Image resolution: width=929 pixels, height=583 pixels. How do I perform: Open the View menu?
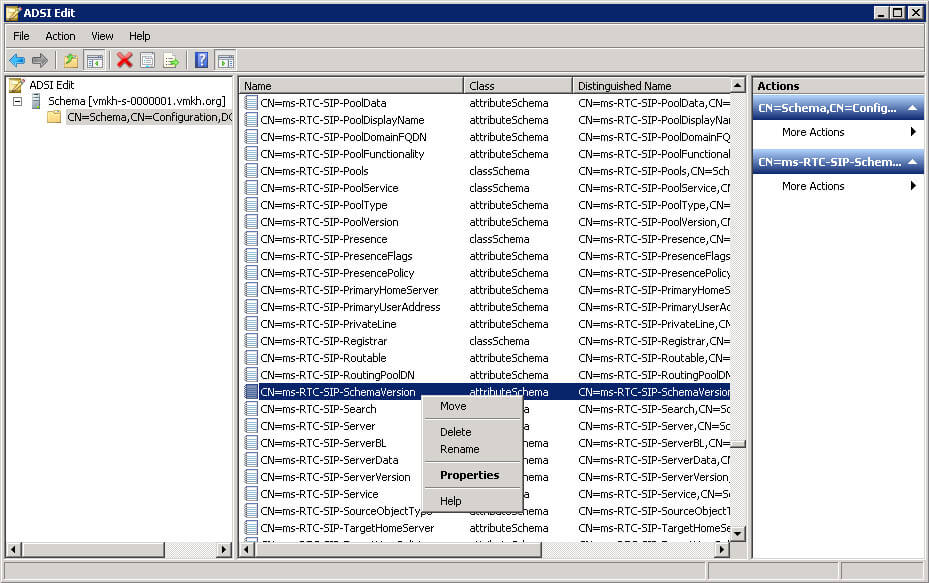(x=102, y=36)
